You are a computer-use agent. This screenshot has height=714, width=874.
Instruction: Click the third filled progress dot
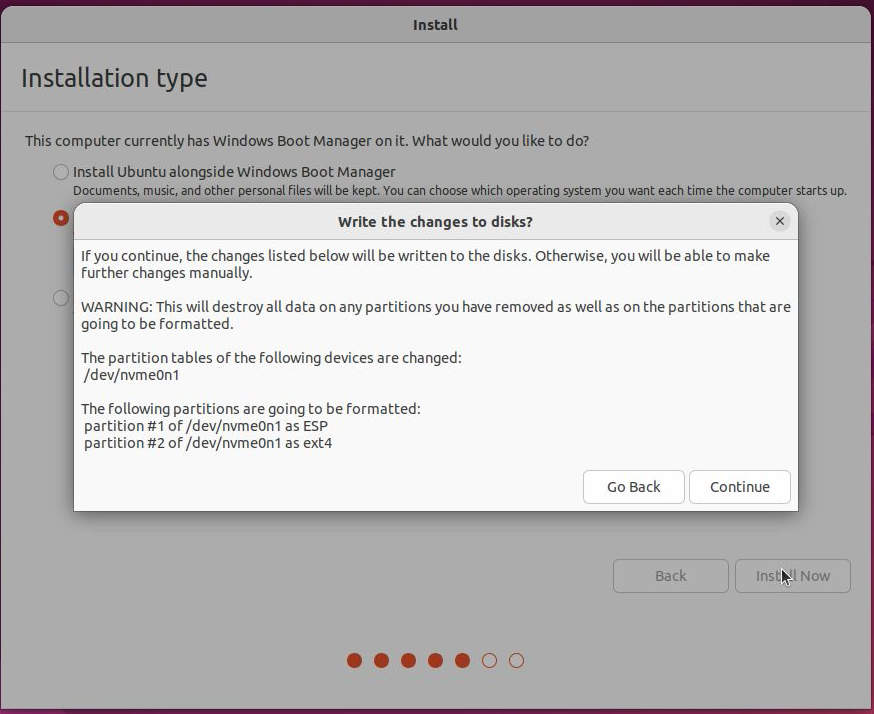408,660
